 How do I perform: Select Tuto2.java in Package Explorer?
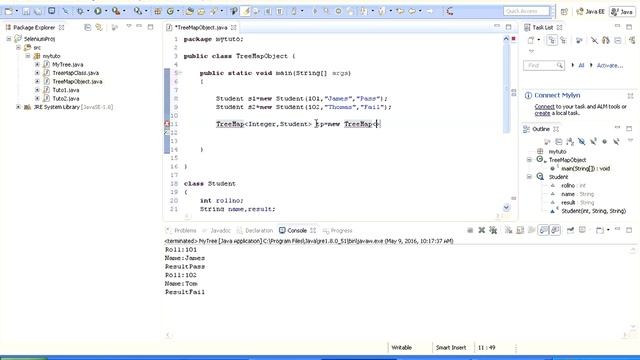(x=66, y=98)
